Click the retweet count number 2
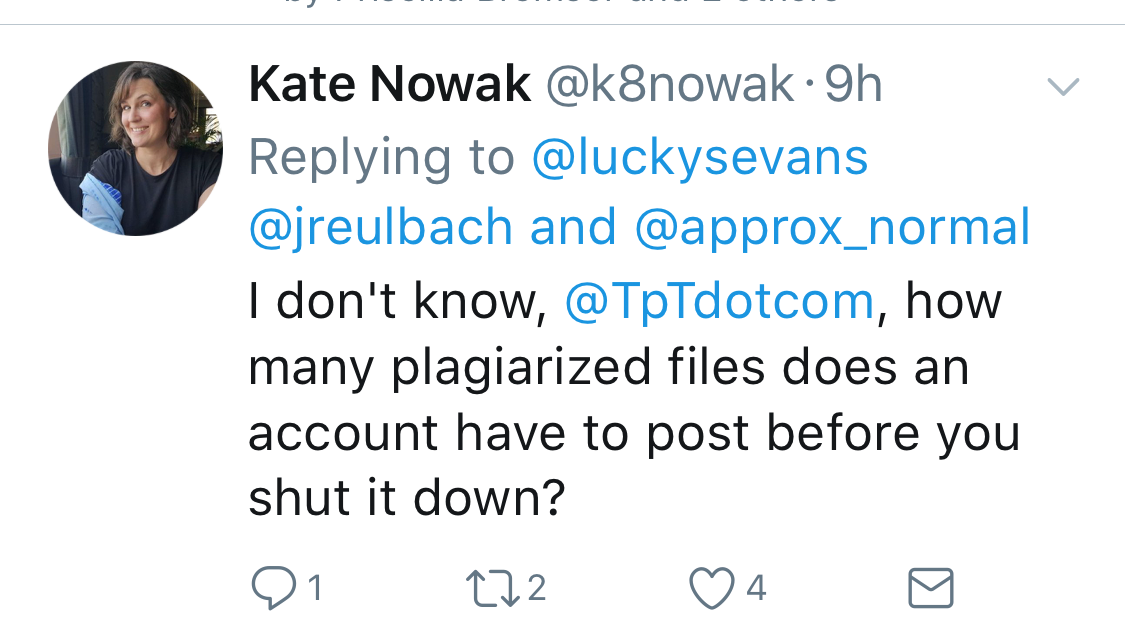Screen dimensions: 1125x638 click(x=537, y=588)
